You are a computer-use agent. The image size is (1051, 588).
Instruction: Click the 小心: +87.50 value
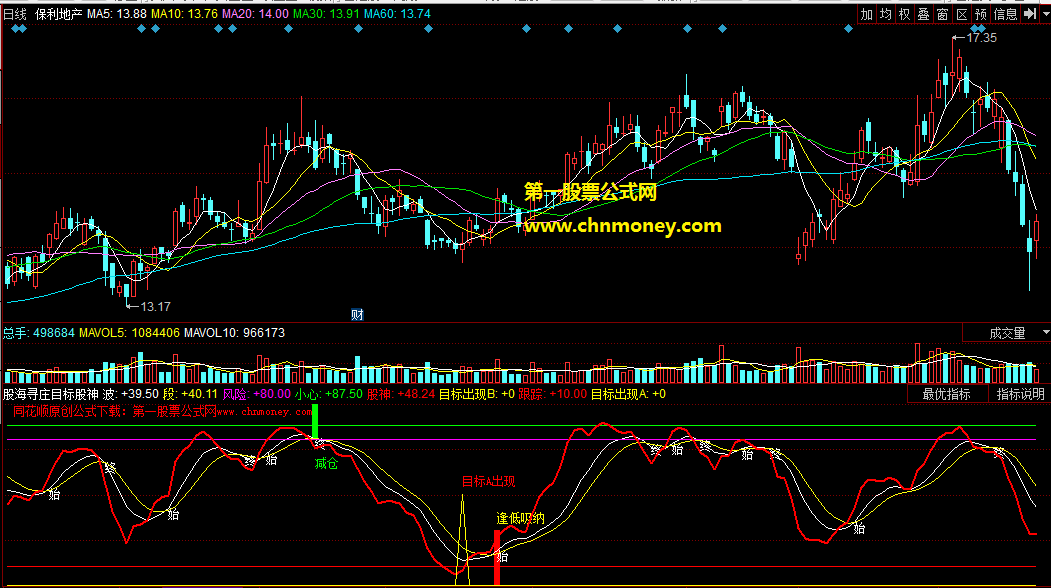[329, 394]
